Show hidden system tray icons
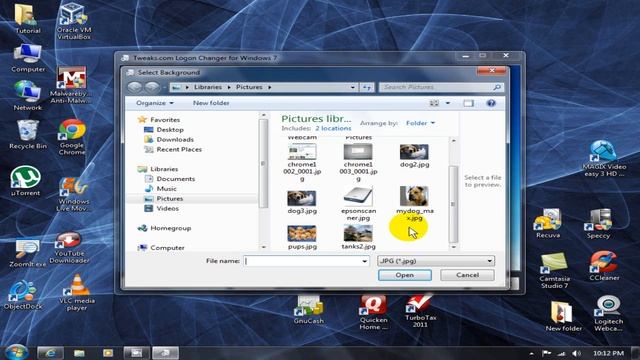This screenshot has height=360, width=640. tap(531, 353)
